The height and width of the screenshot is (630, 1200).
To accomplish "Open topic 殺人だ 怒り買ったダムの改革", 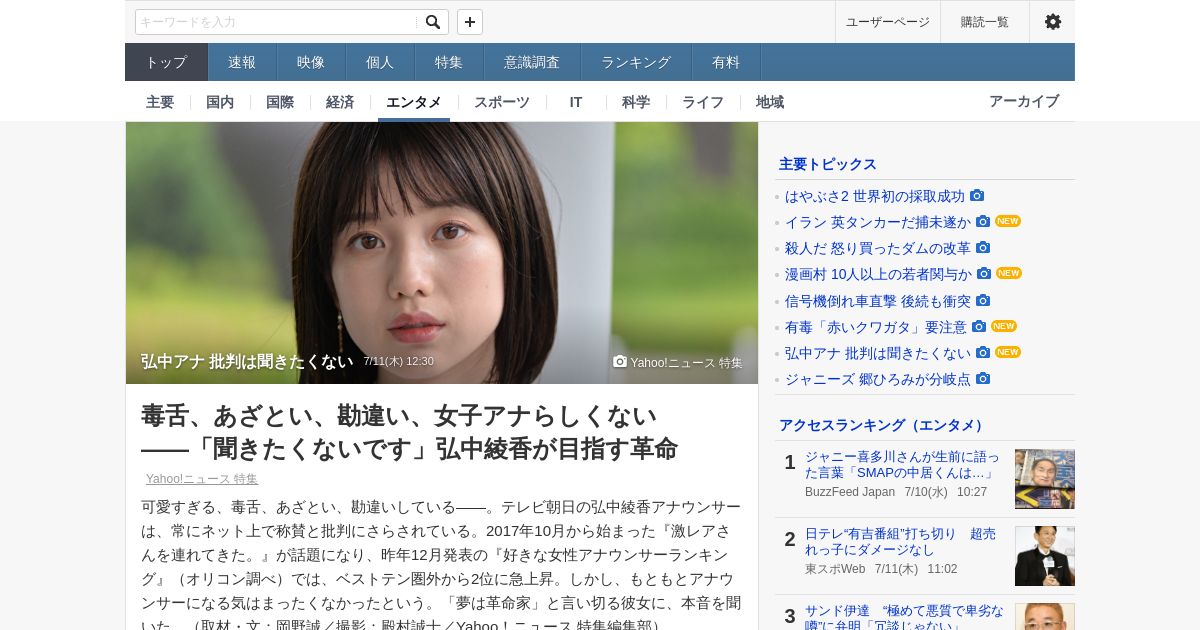I will coord(878,248).
